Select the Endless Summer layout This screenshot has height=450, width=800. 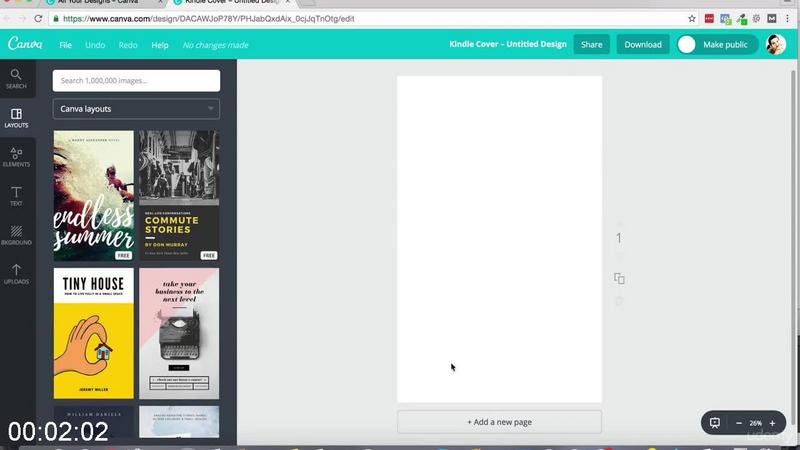tap(94, 196)
